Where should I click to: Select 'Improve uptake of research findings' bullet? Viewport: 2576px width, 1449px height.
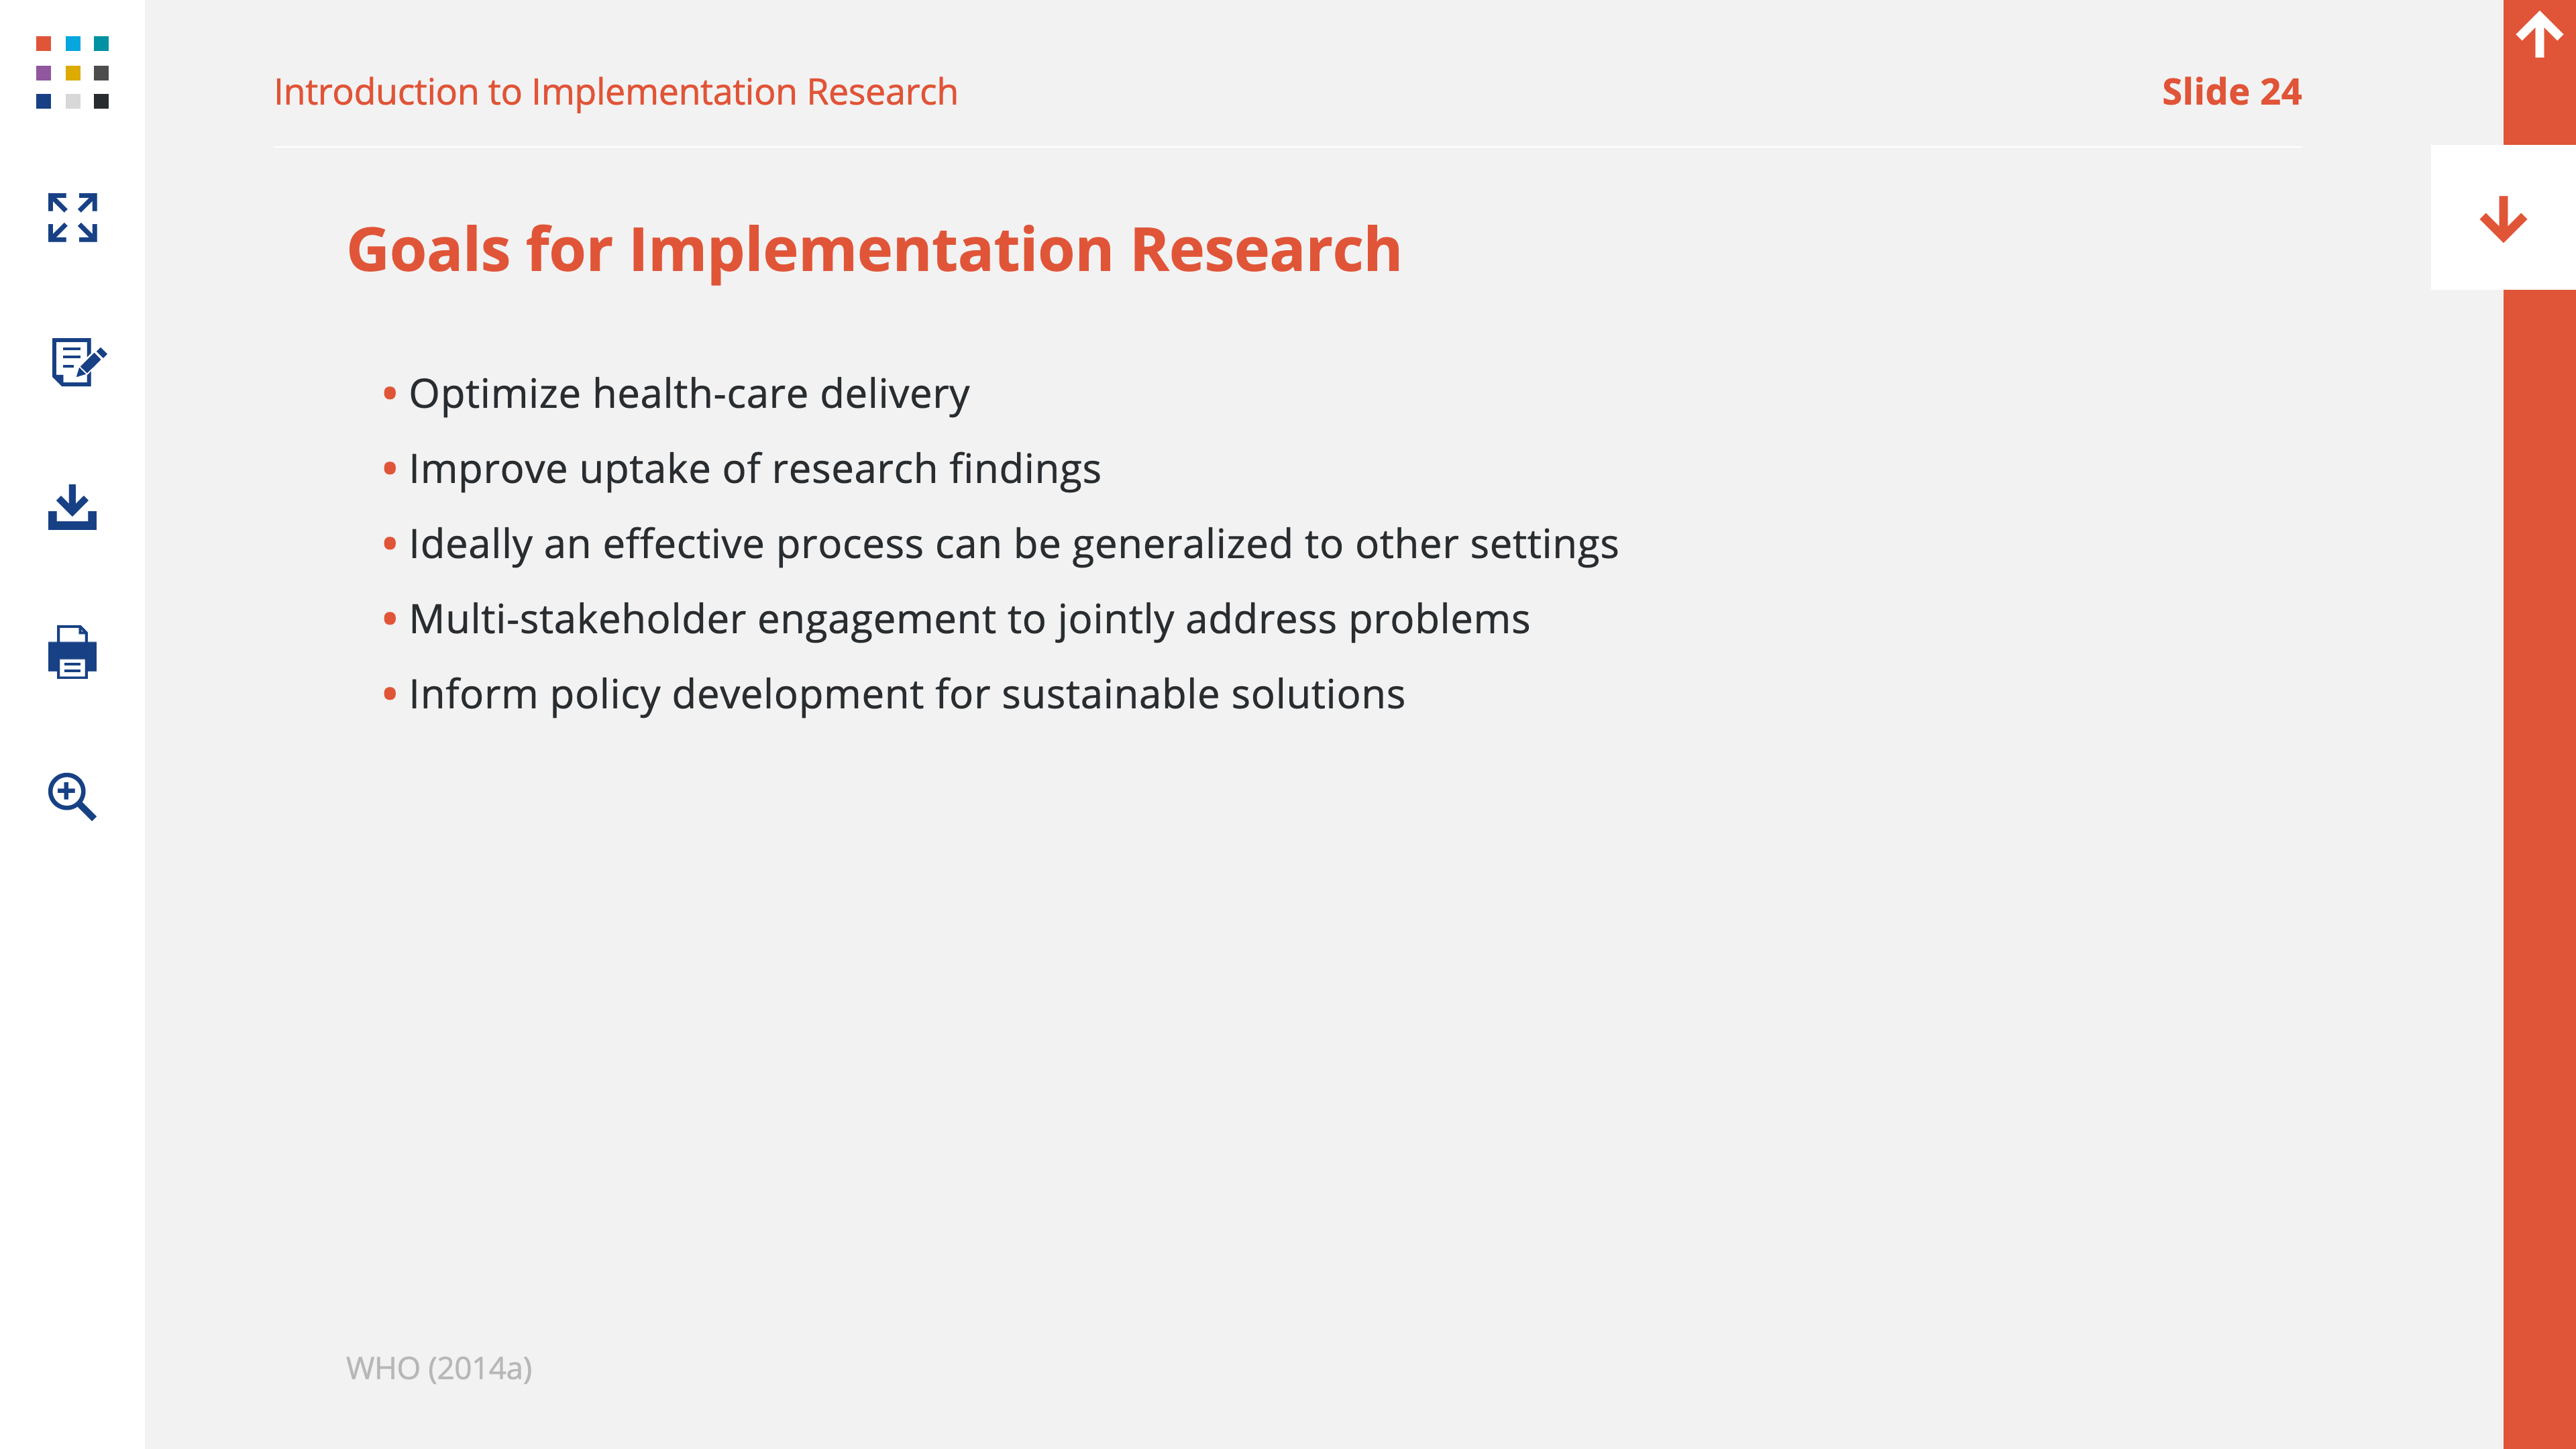click(x=755, y=469)
